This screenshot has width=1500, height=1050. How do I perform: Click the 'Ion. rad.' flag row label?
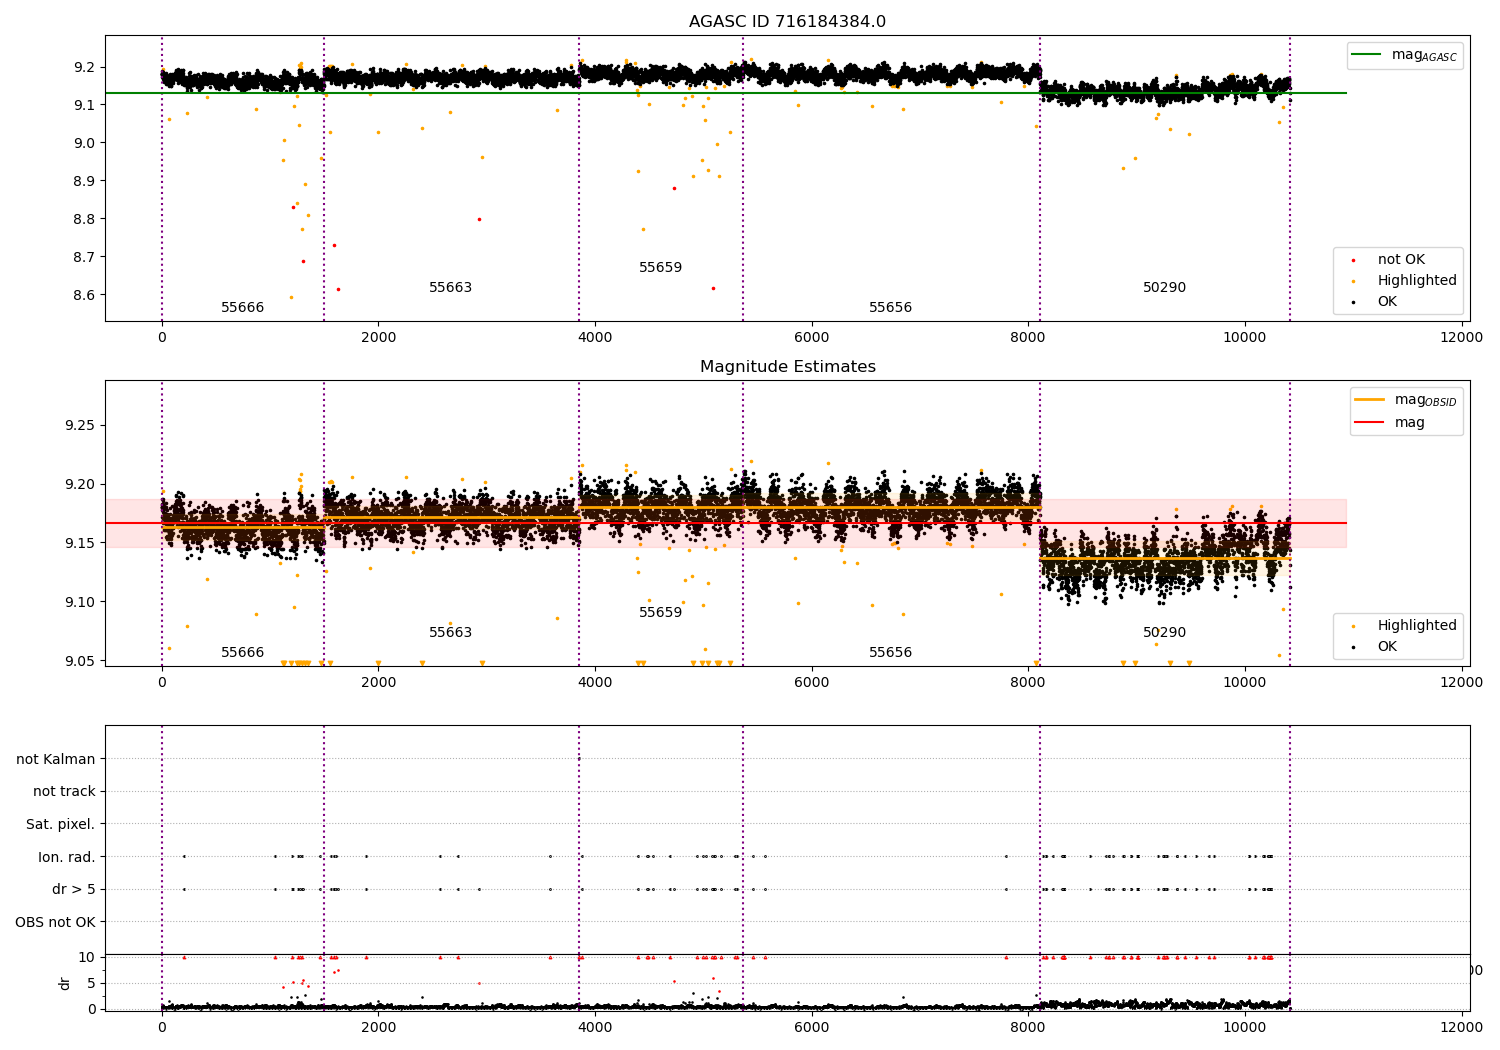[x=67, y=857]
